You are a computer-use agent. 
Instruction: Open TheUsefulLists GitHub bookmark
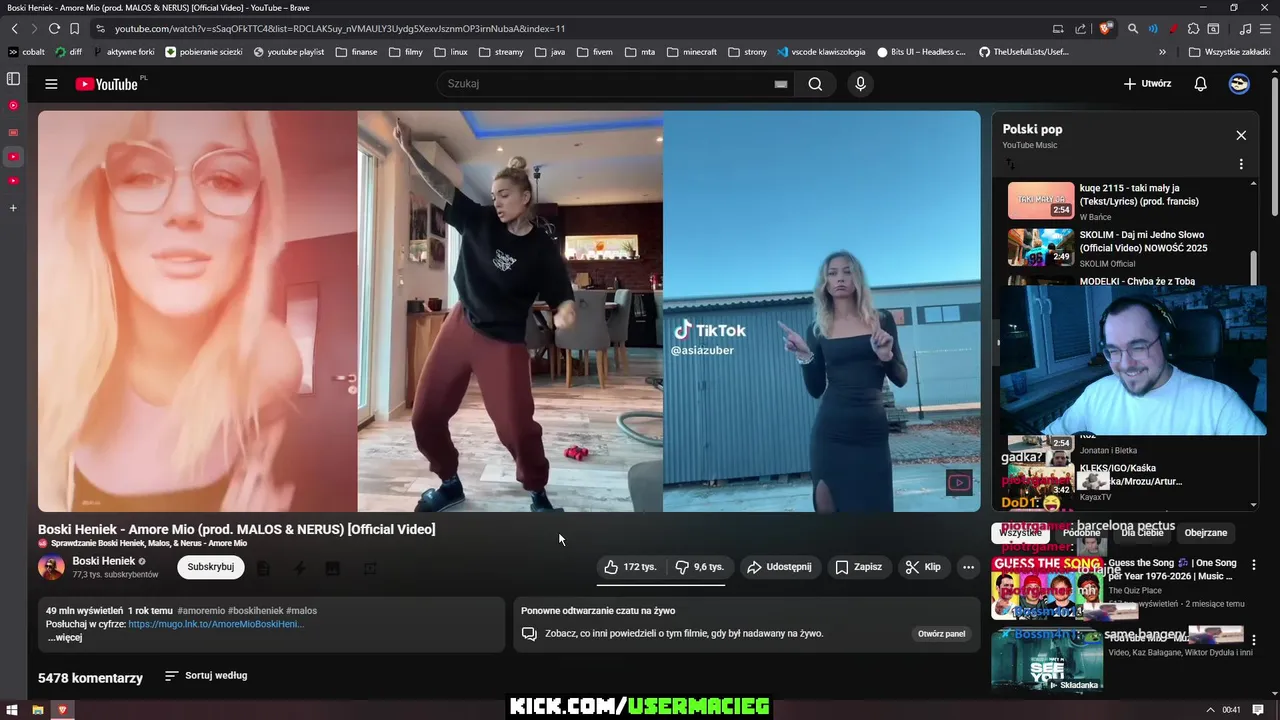click(1024, 52)
